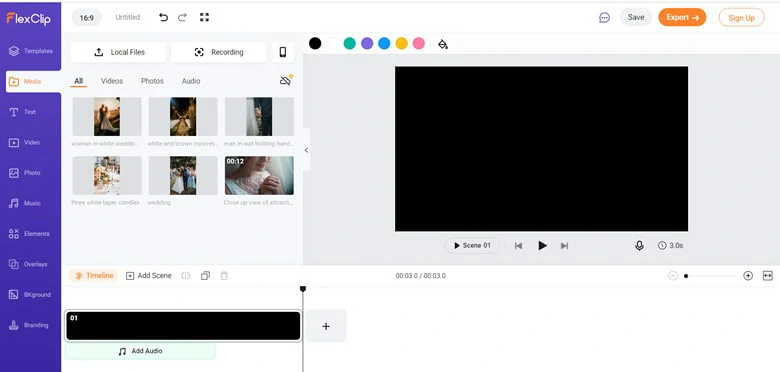Open the 16:9 aspect ratio selector

tap(87, 17)
